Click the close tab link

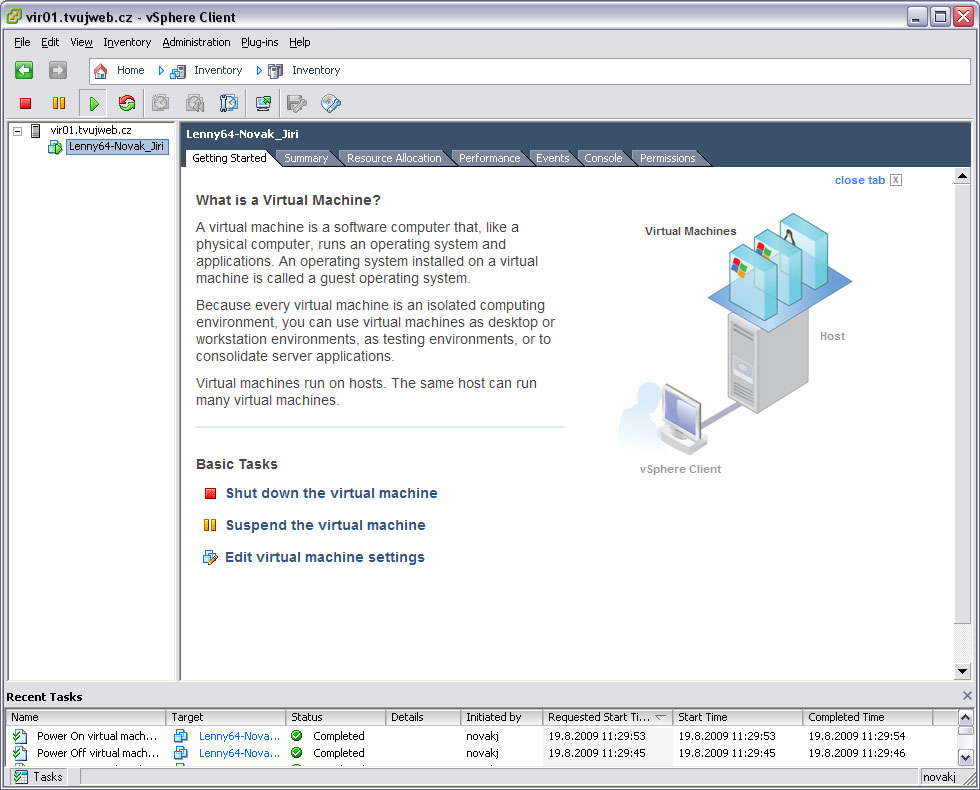click(860, 180)
